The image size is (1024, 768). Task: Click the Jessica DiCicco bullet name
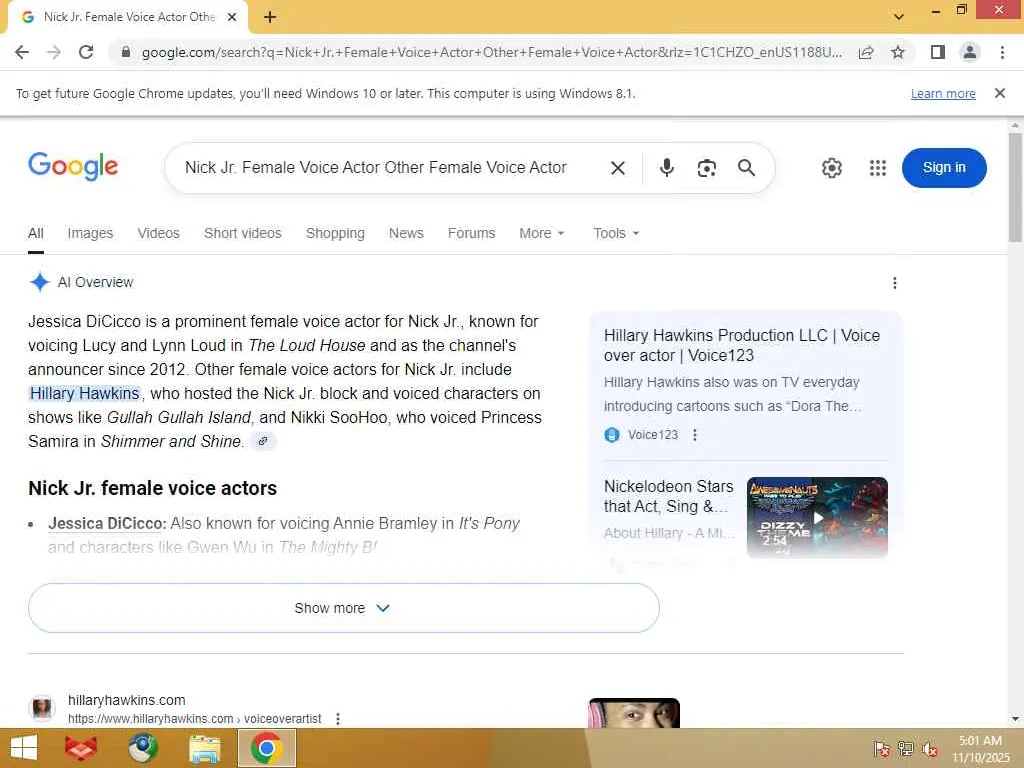coord(107,524)
